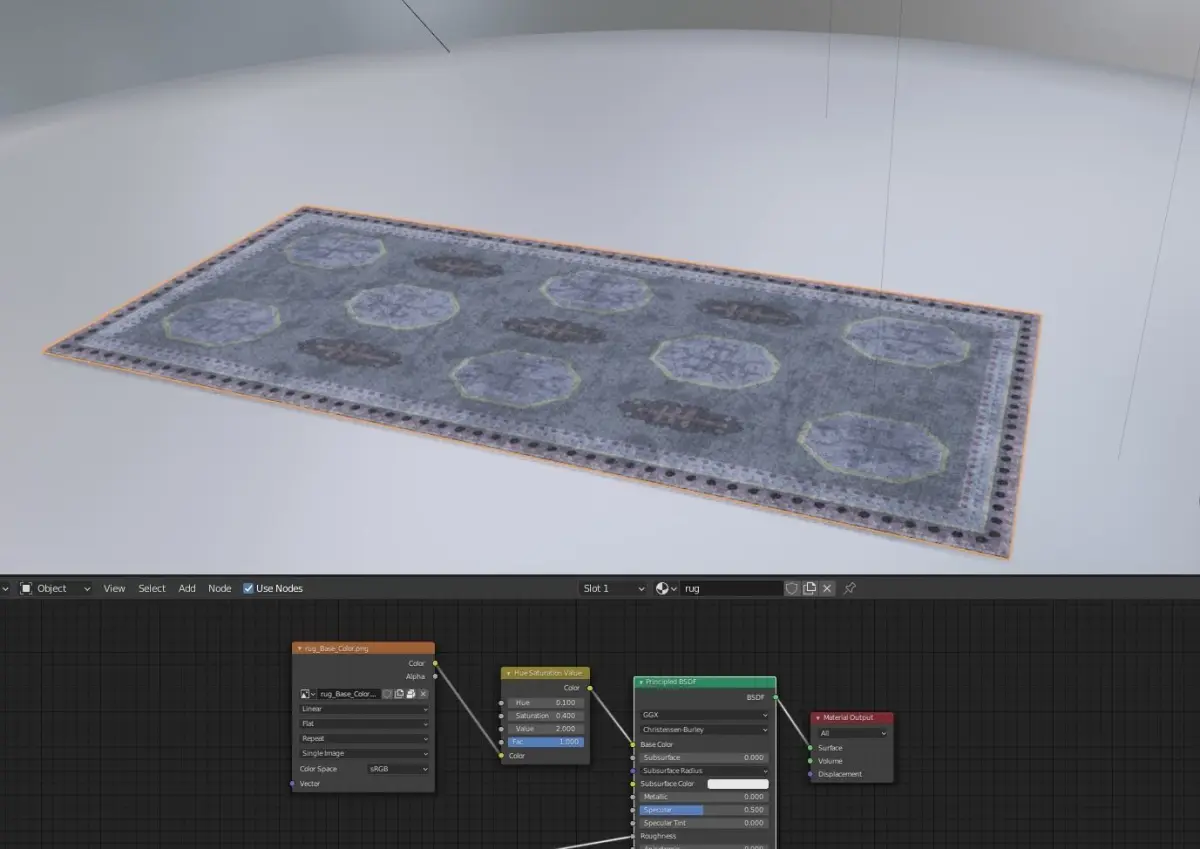The width and height of the screenshot is (1200, 849).
Task: Unlink image from the texture node
Action: [x=422, y=693]
